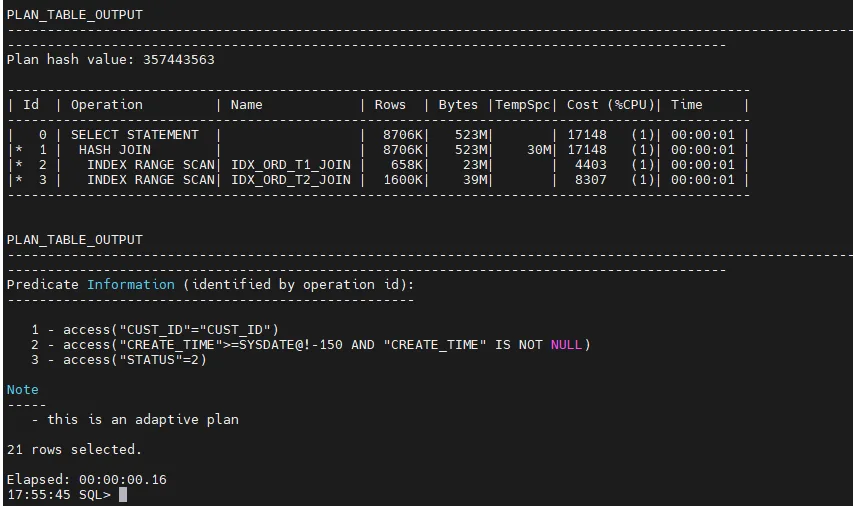Click the Rows column header

point(390,104)
